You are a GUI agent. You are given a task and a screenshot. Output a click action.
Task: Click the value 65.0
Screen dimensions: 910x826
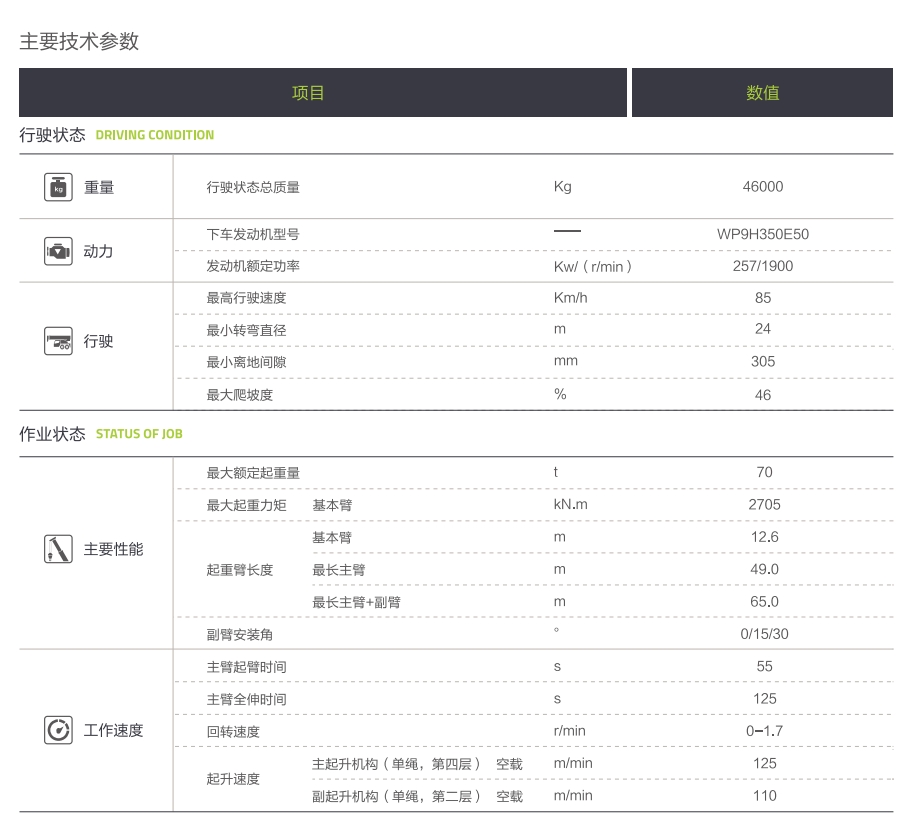pyautogui.click(x=764, y=601)
